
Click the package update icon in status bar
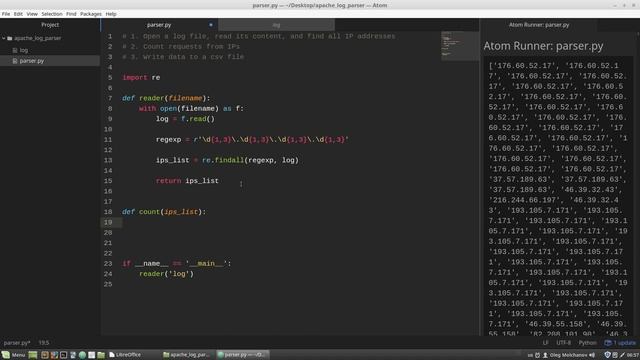[x=608, y=343]
